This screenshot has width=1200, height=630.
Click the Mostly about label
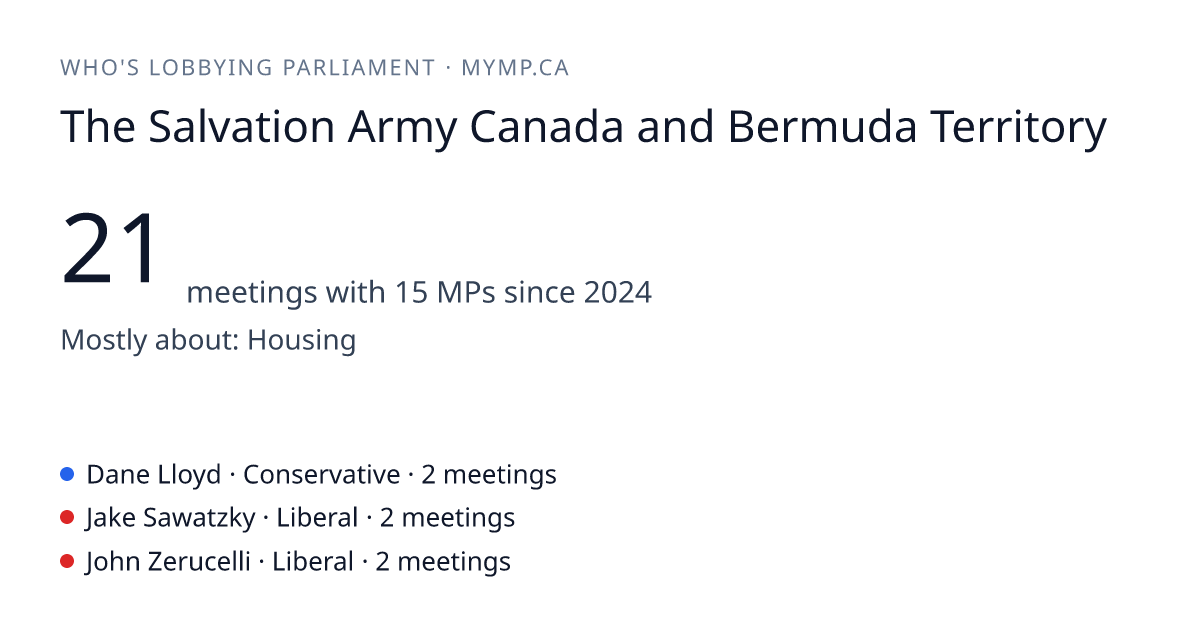150,340
